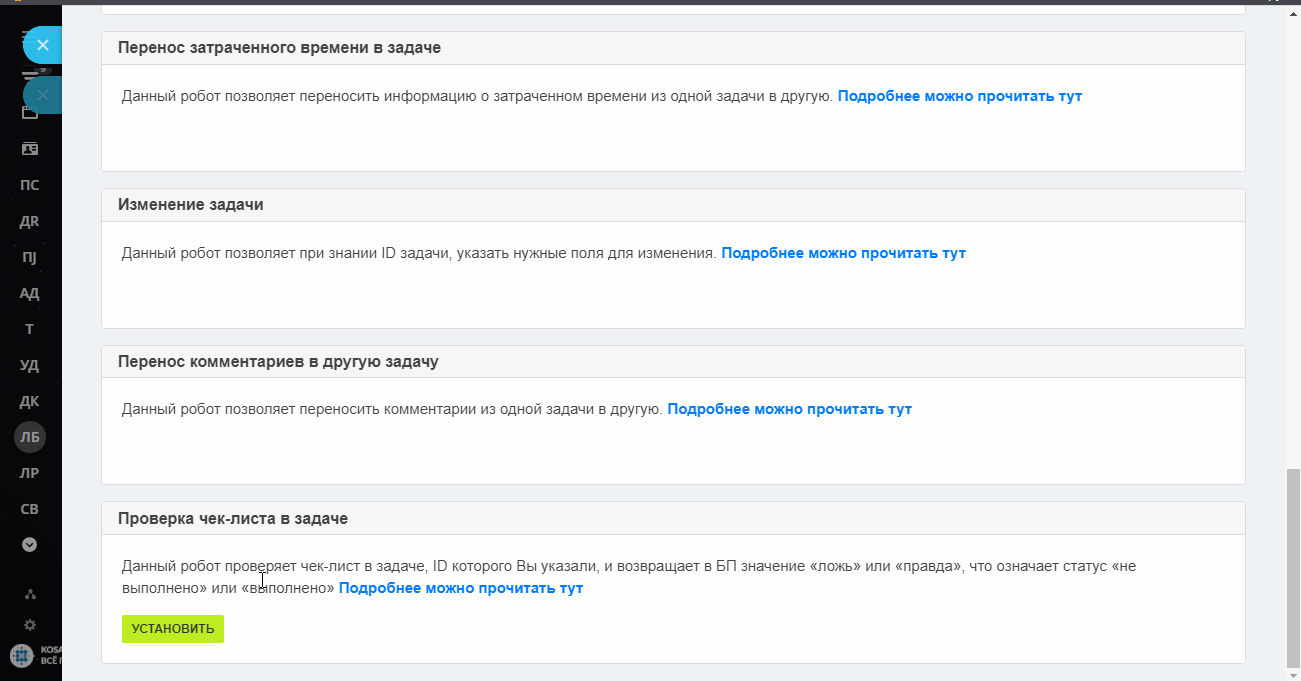Click the company logo at the sidebar bottom
The image size is (1301, 681).
pos(22,655)
